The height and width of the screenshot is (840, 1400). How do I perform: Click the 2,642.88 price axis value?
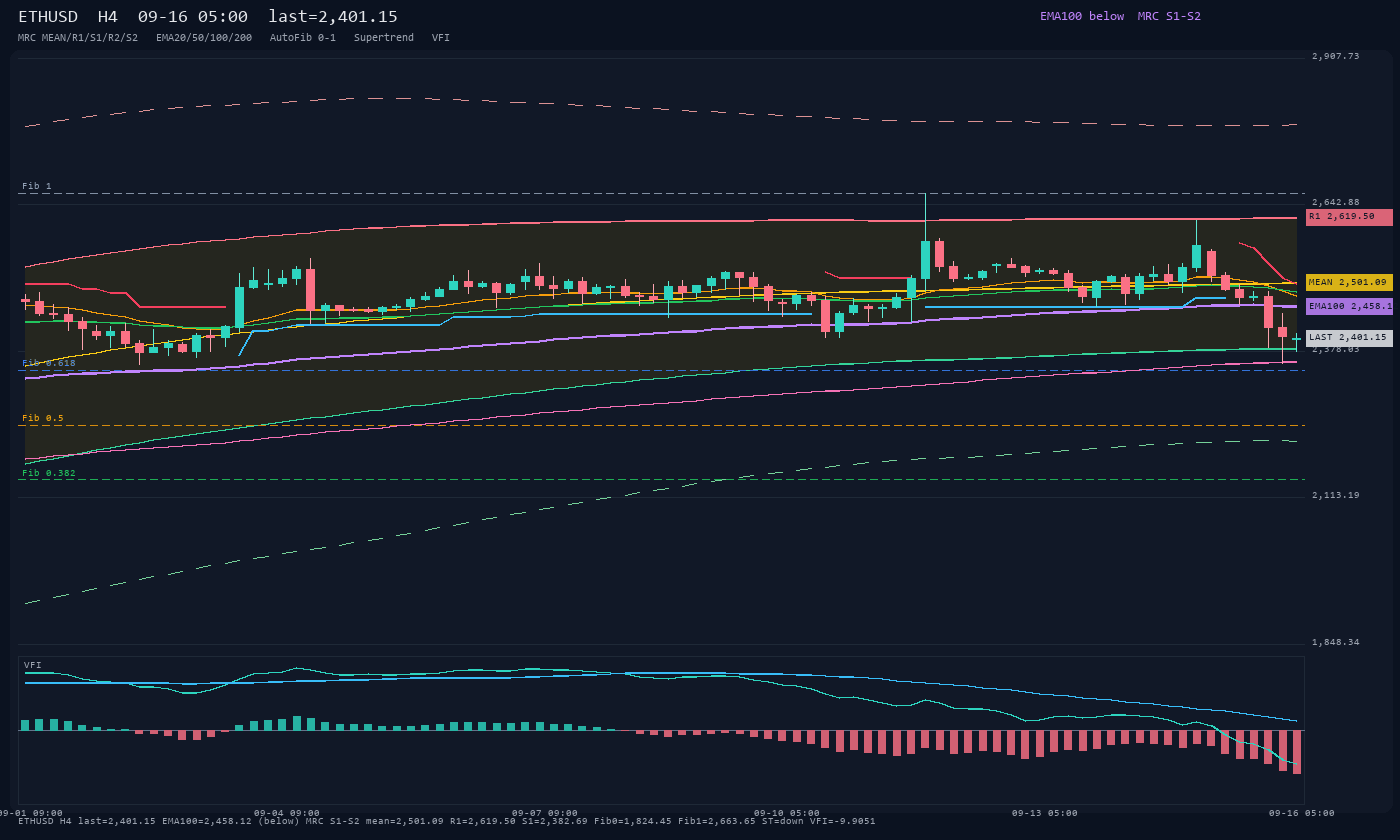(x=1336, y=202)
